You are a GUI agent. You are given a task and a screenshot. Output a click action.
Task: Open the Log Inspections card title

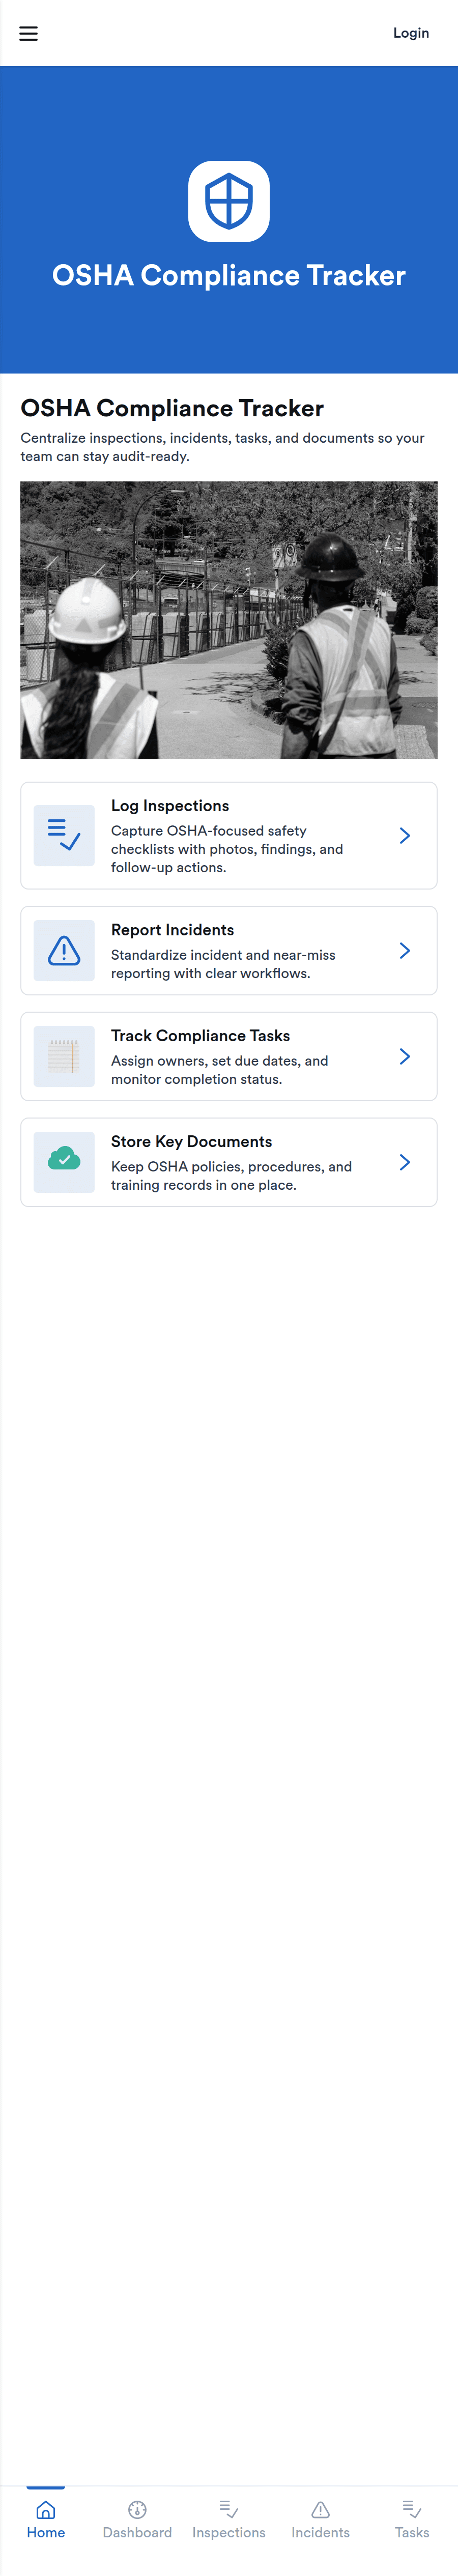[x=170, y=806]
